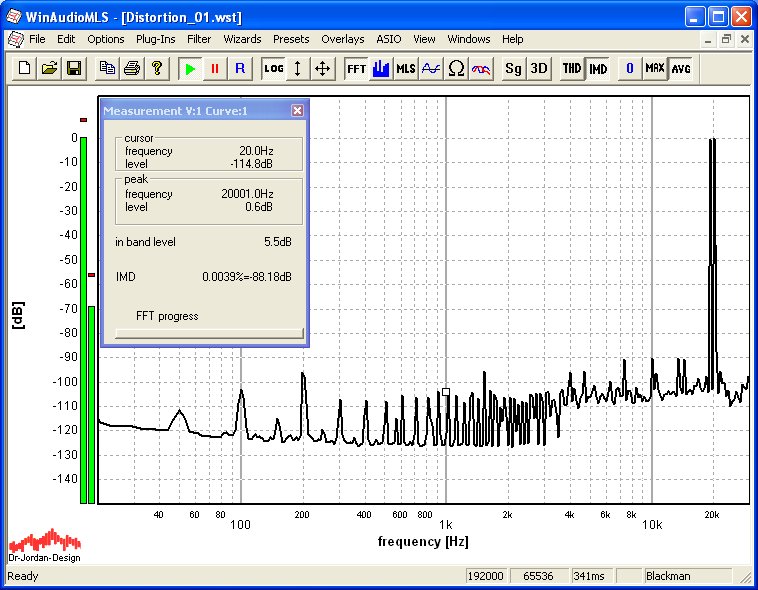Image resolution: width=758 pixels, height=590 pixels.
Task: Click vertical autoscale arrow icon
Action: (x=298, y=69)
